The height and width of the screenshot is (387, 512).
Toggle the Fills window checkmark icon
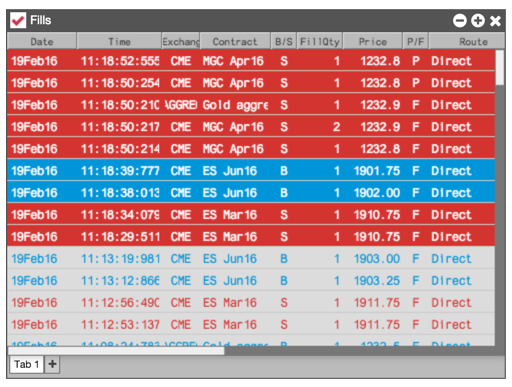coord(18,20)
